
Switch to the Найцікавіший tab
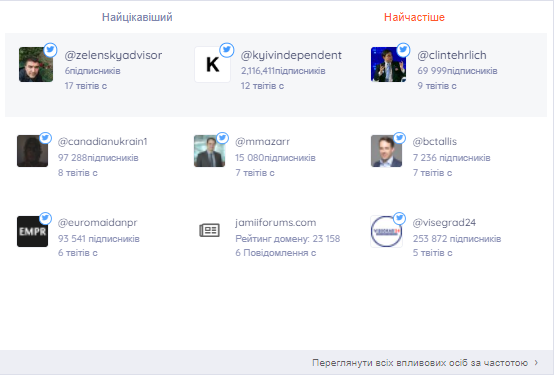pyautogui.click(x=137, y=17)
